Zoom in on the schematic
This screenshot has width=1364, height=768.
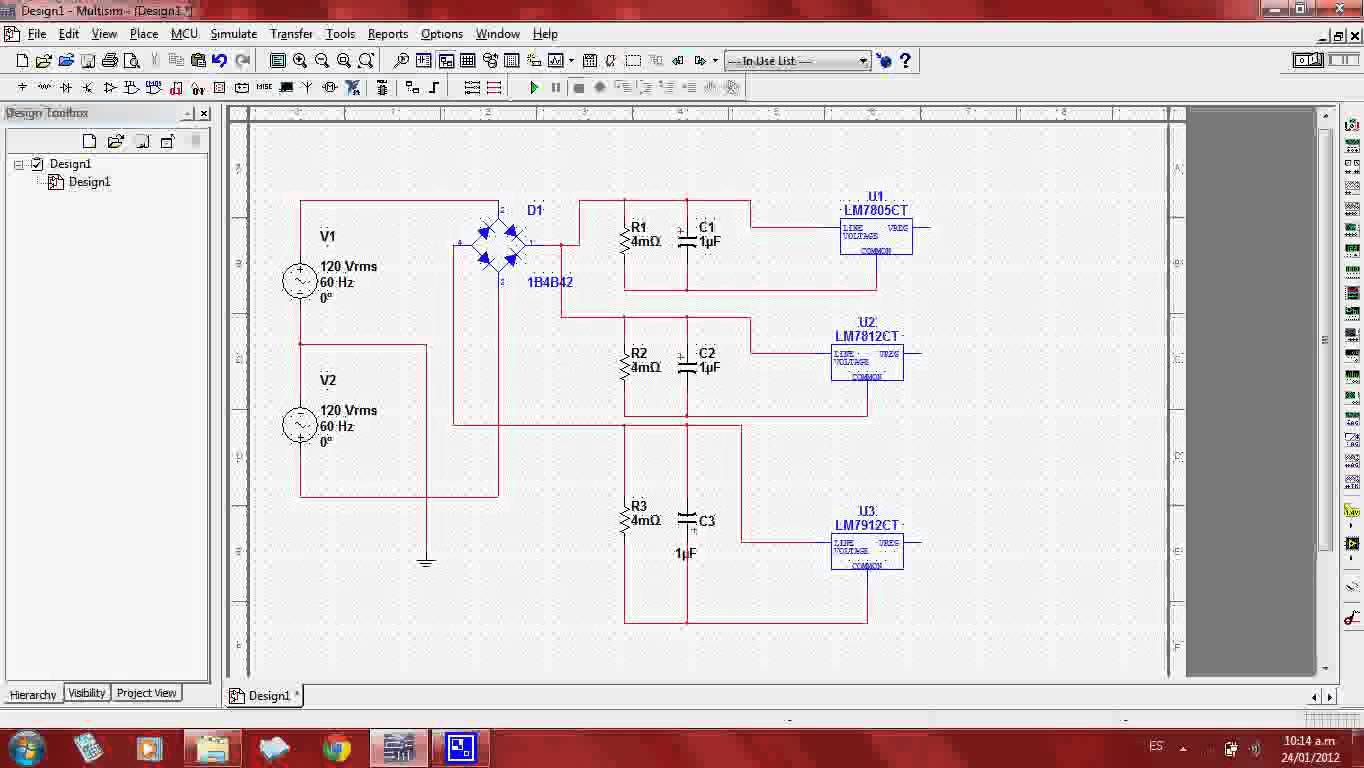(300, 61)
